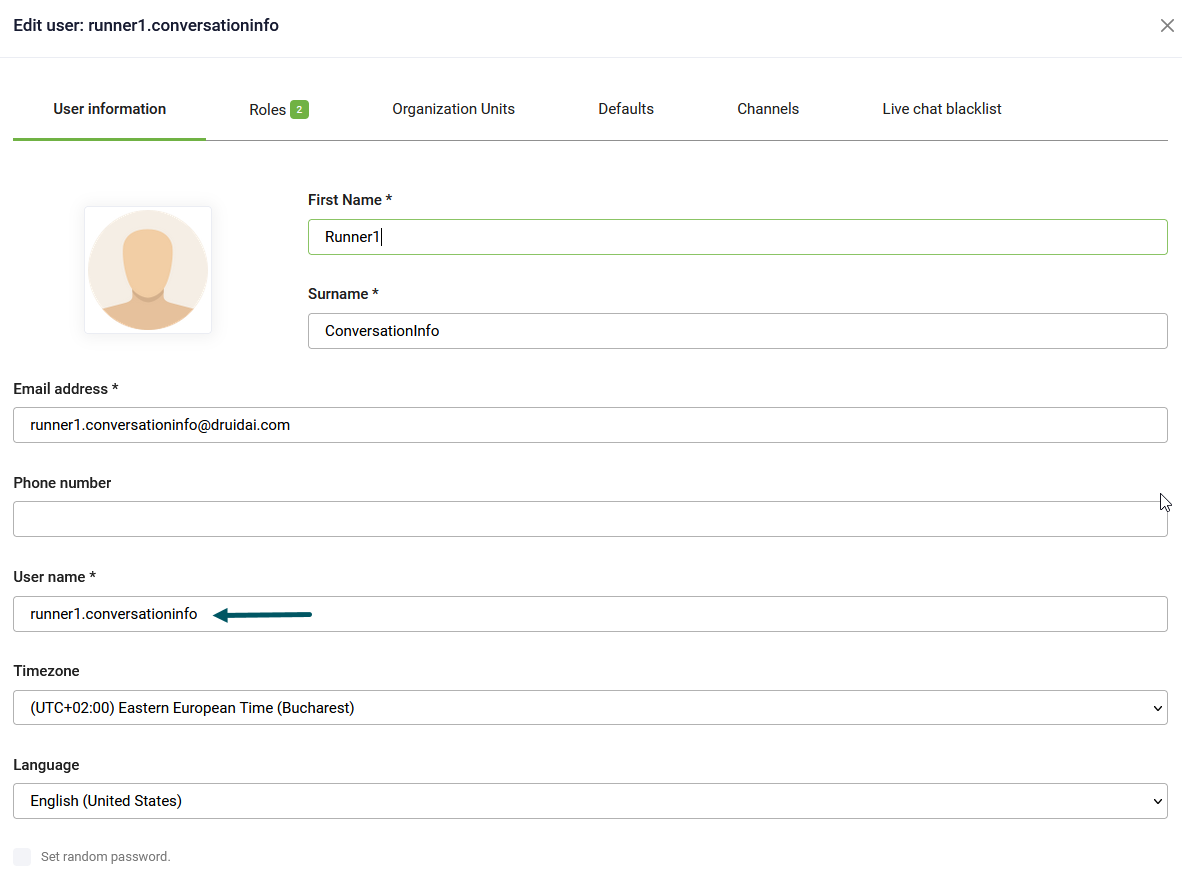Switch to the Channels tab
Viewport: 1182px width, 884px height.
768,109
